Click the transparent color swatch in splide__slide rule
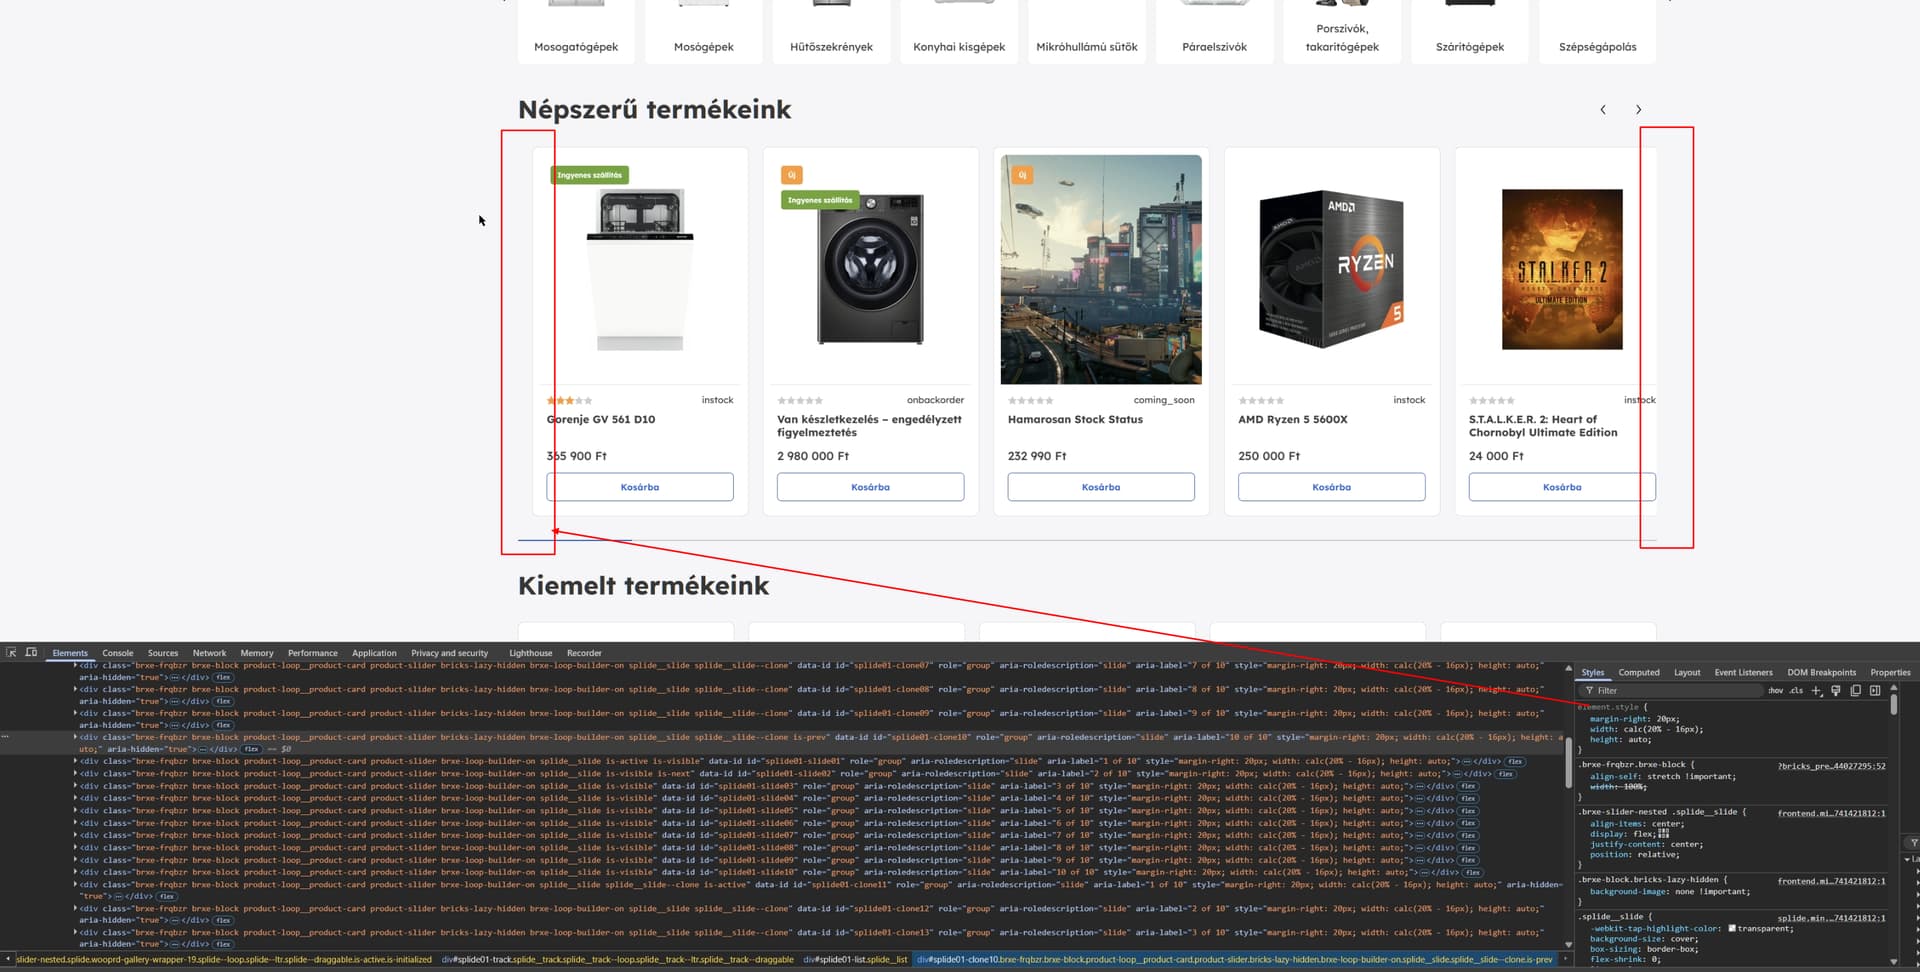This screenshot has width=1920, height=972. (x=1732, y=928)
